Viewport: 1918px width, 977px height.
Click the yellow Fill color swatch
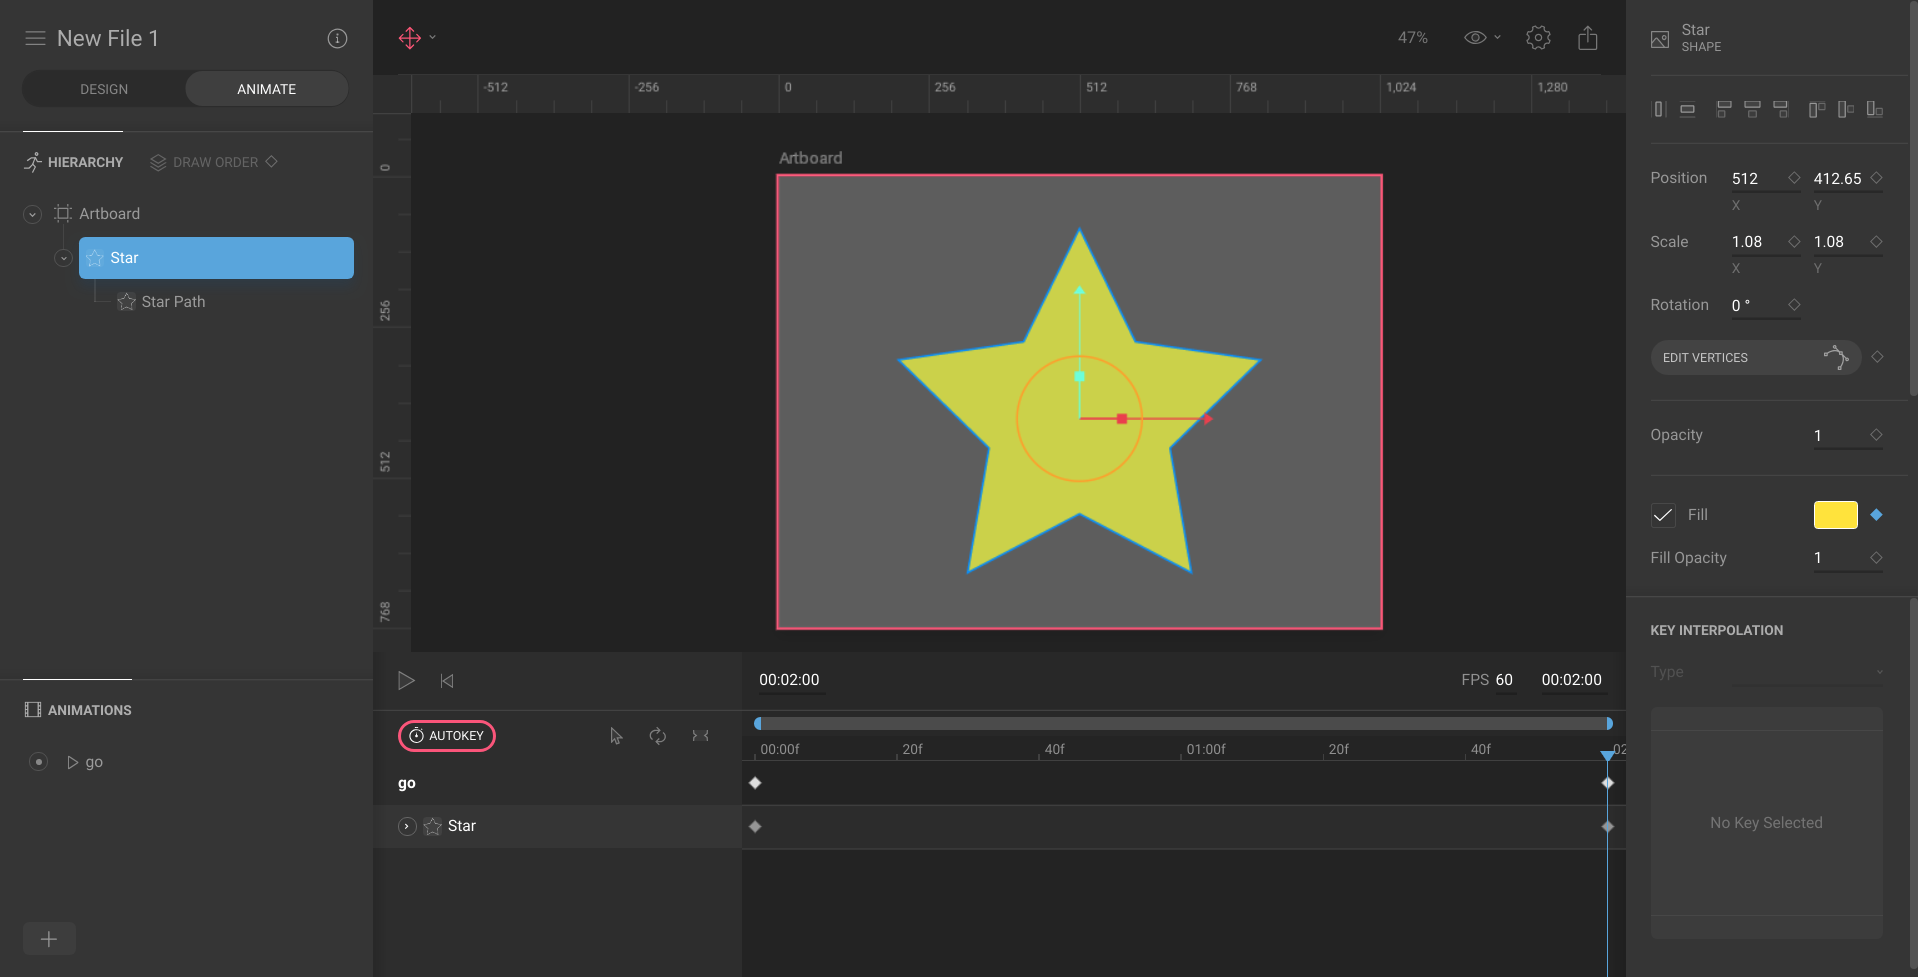pyautogui.click(x=1835, y=515)
